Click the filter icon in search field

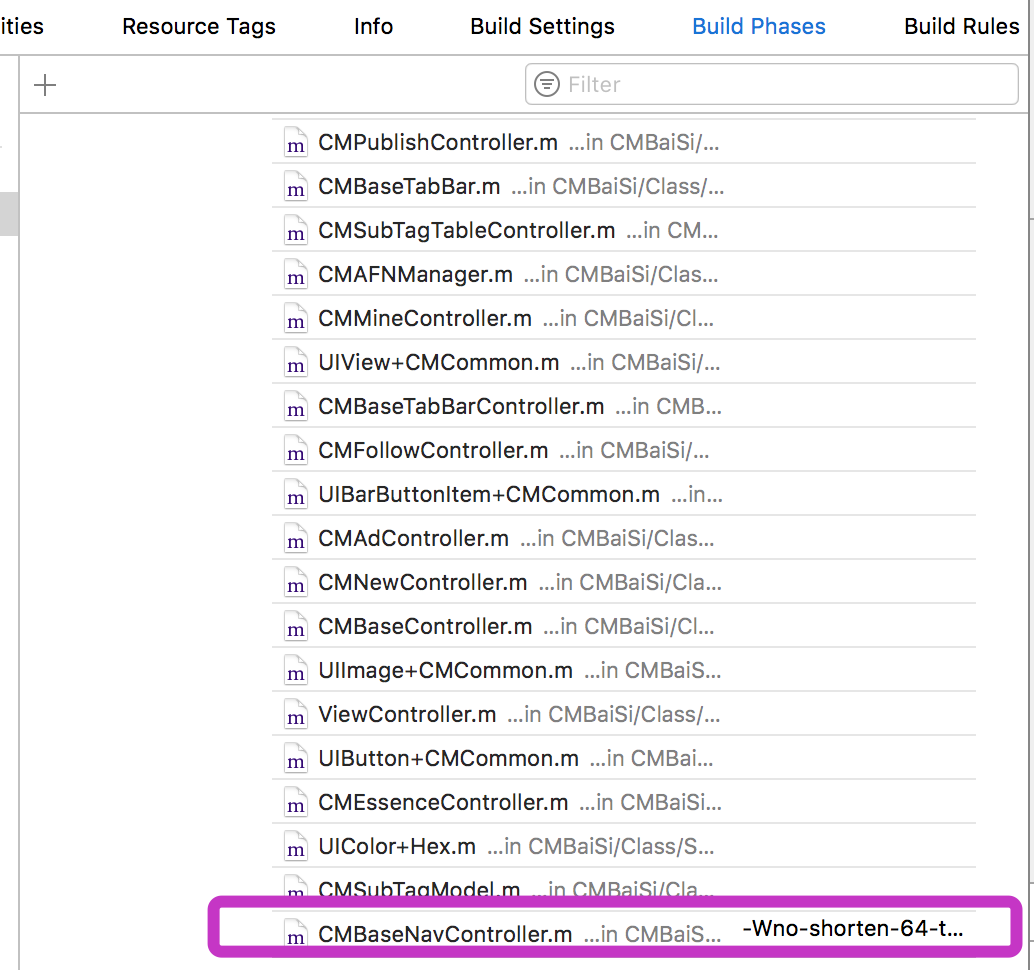click(x=547, y=84)
